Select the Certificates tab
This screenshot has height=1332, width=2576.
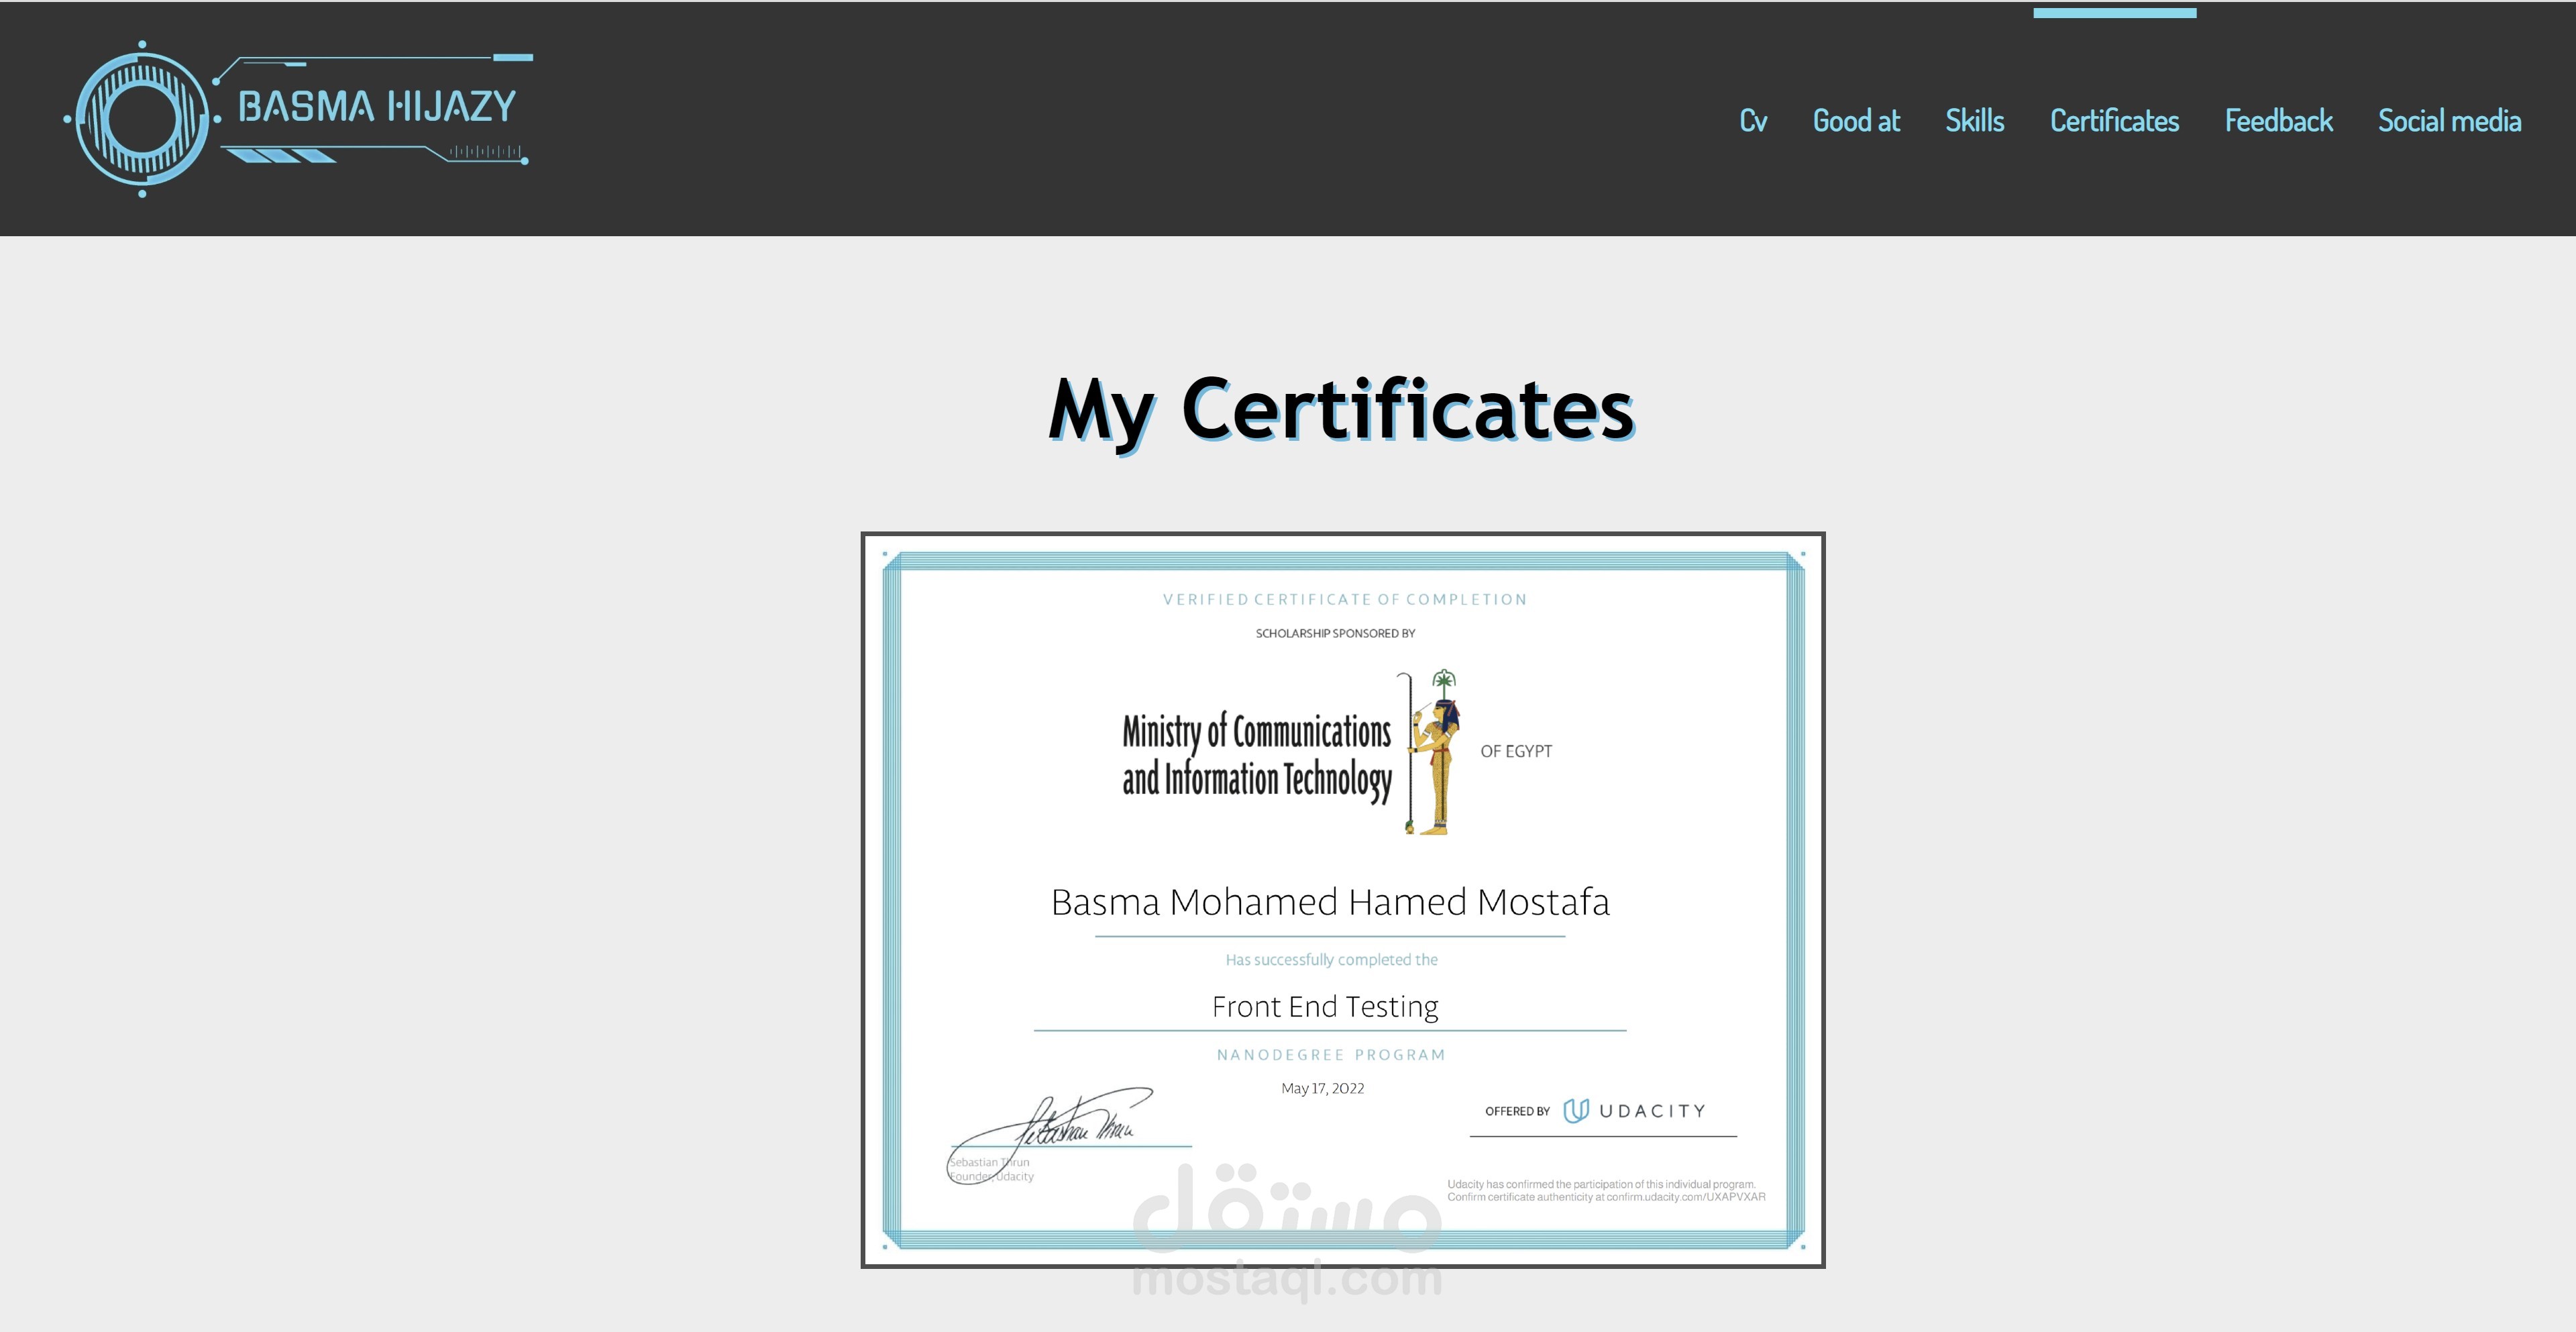tap(2115, 121)
